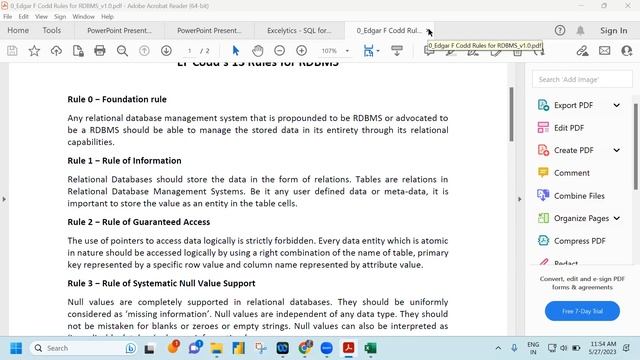The height and width of the screenshot is (360, 640).
Task: Open the Window menu
Action: click(x=83, y=17)
